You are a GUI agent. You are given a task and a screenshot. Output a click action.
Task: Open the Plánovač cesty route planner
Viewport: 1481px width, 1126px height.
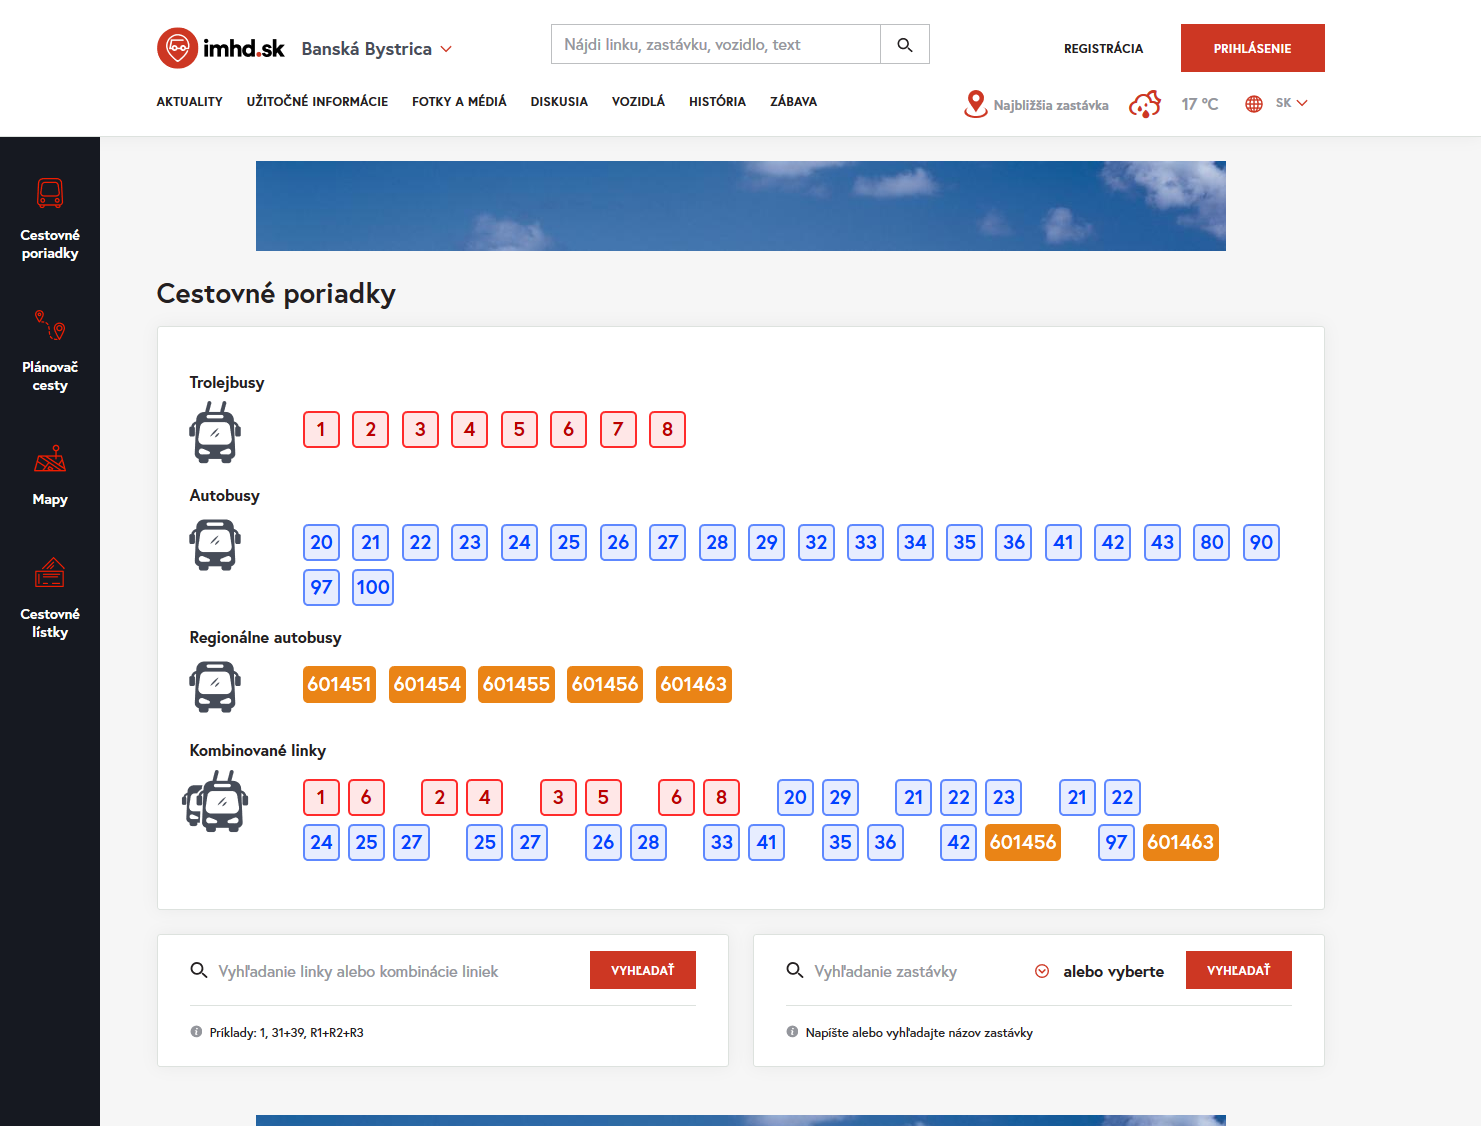(50, 350)
